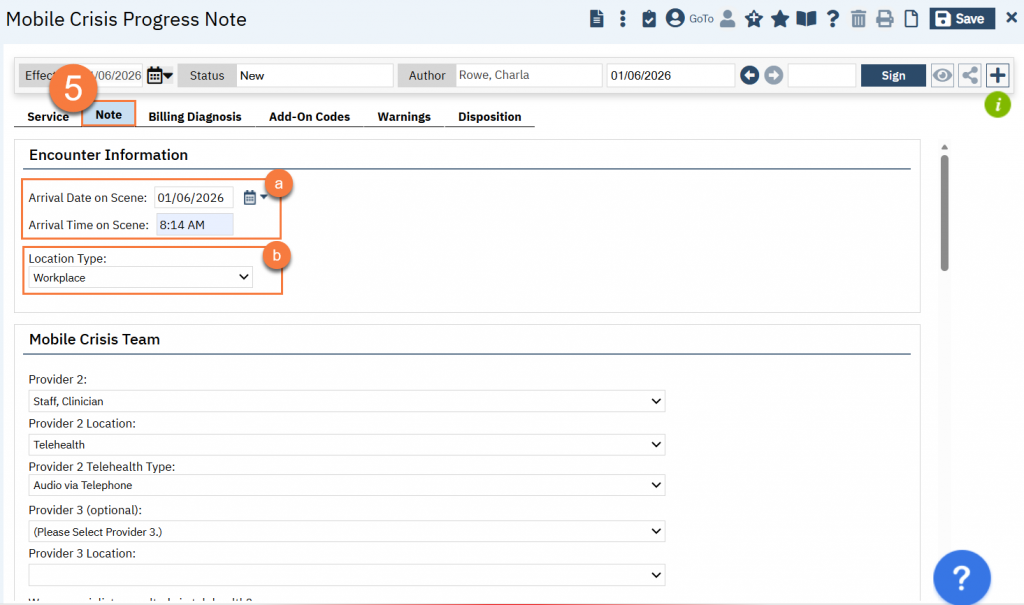This screenshot has height=605, width=1024.
Task: Switch to the Billing Diagnosis tab
Action: (x=195, y=117)
